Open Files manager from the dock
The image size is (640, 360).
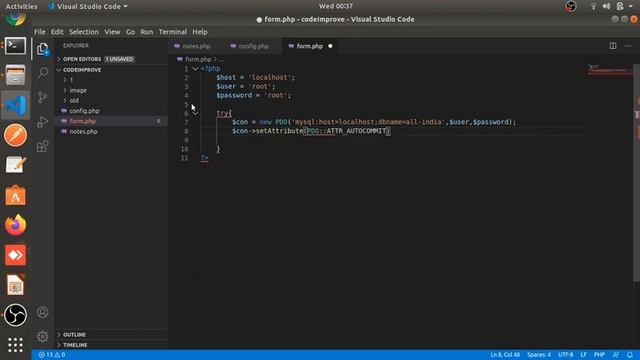16,76
